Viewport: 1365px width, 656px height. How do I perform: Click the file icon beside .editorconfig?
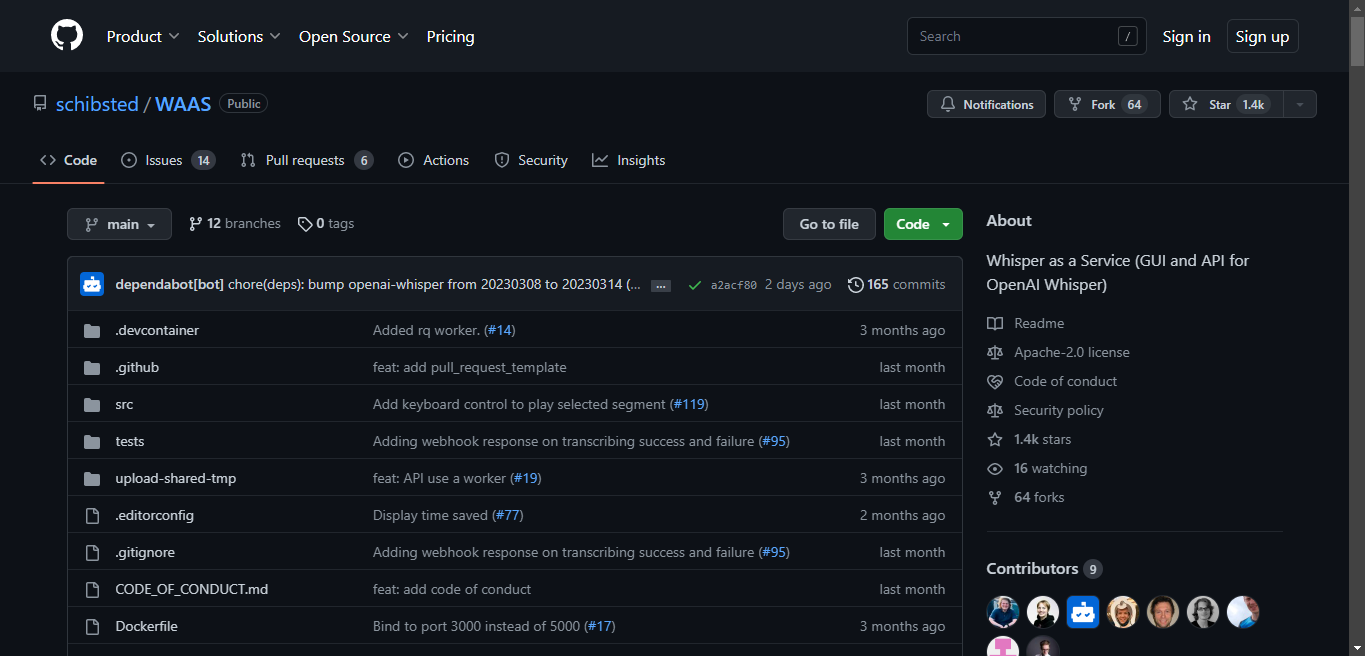(x=93, y=515)
